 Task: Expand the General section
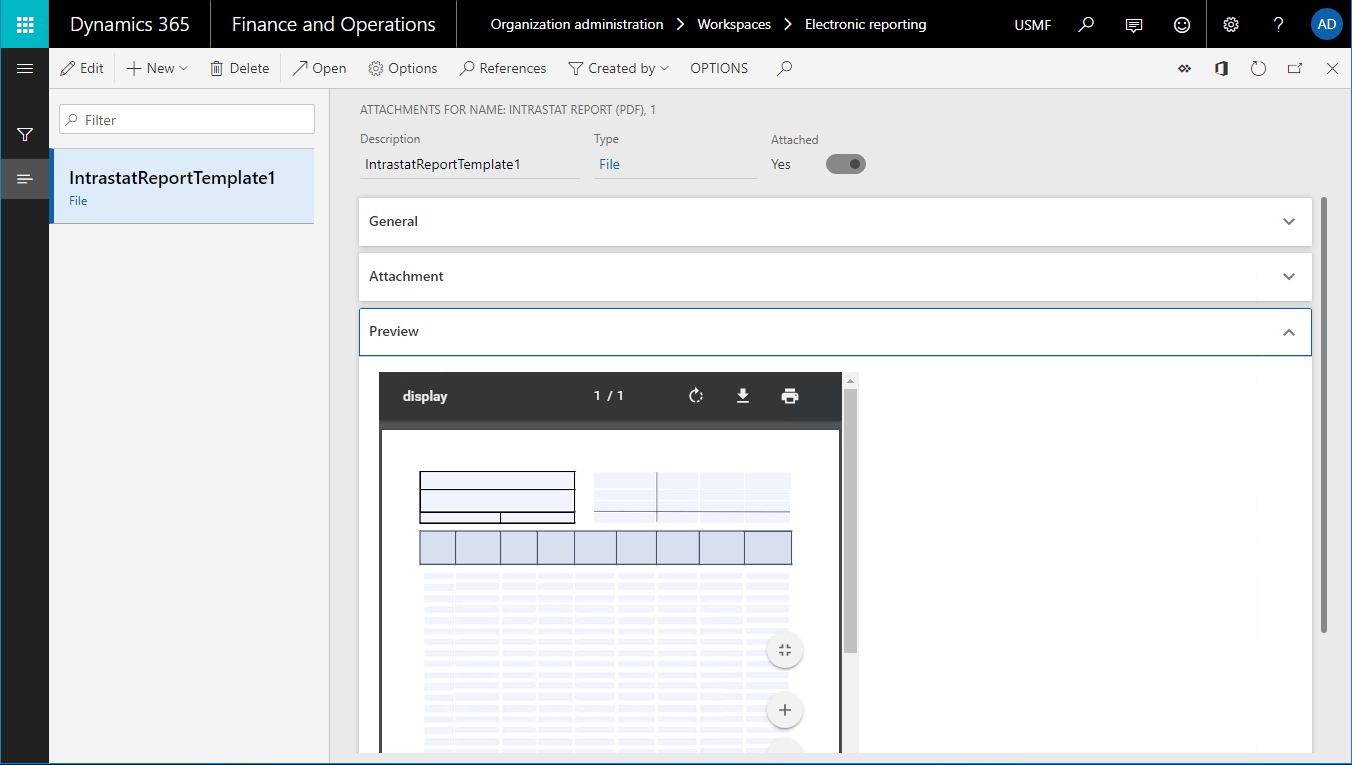(835, 221)
